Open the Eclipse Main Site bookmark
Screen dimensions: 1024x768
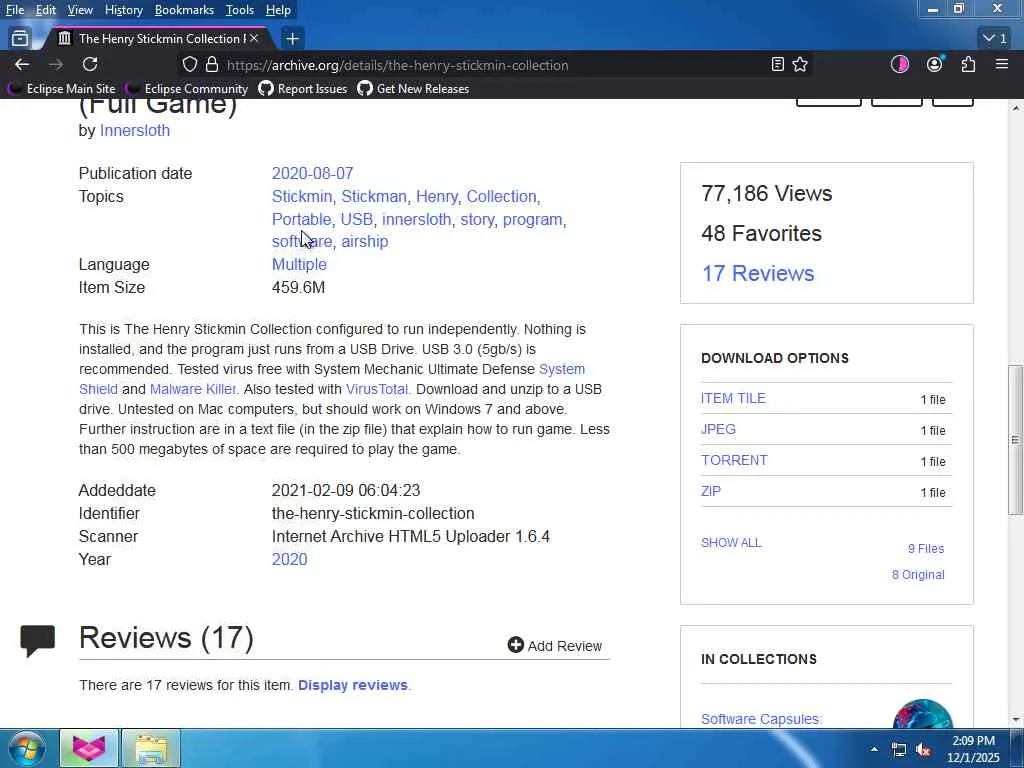coord(62,89)
